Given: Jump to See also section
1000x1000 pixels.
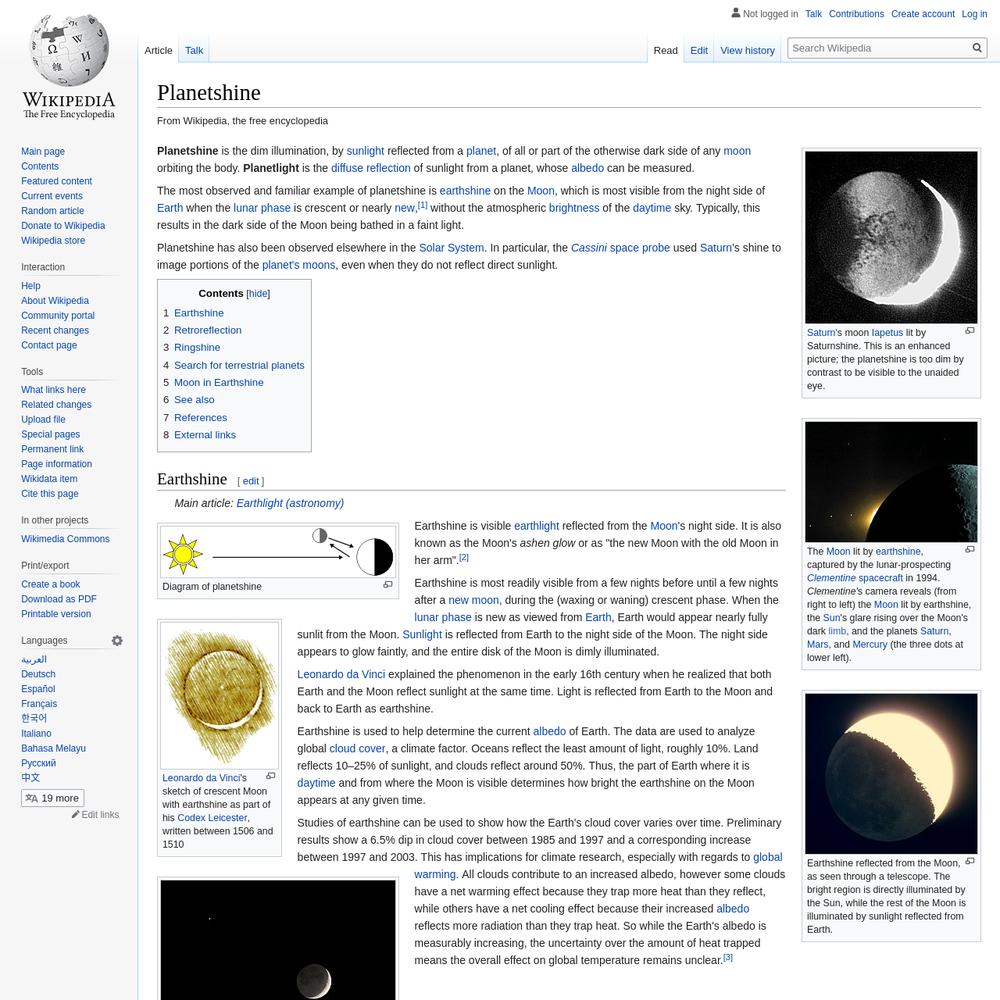Looking at the screenshot, I should 194,399.
